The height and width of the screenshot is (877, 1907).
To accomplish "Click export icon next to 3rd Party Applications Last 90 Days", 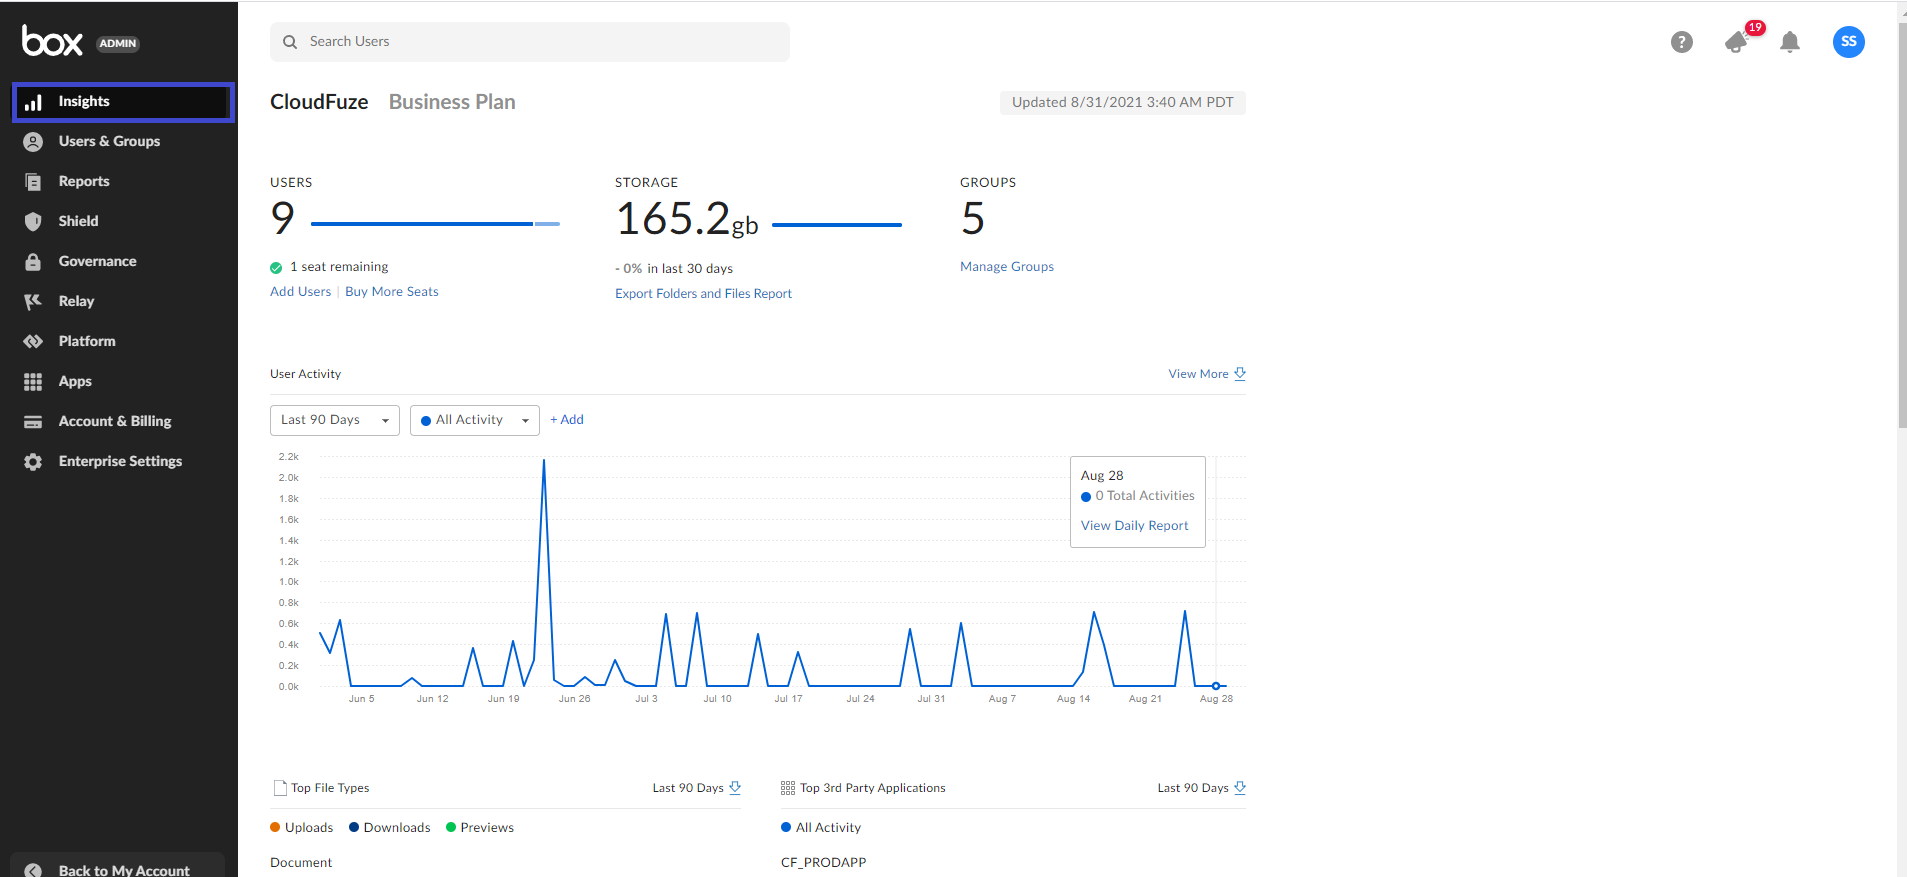I will click(1240, 788).
